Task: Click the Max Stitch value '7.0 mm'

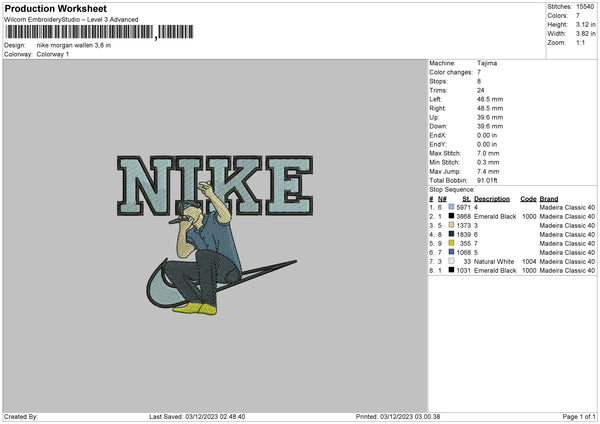Action: coord(488,153)
